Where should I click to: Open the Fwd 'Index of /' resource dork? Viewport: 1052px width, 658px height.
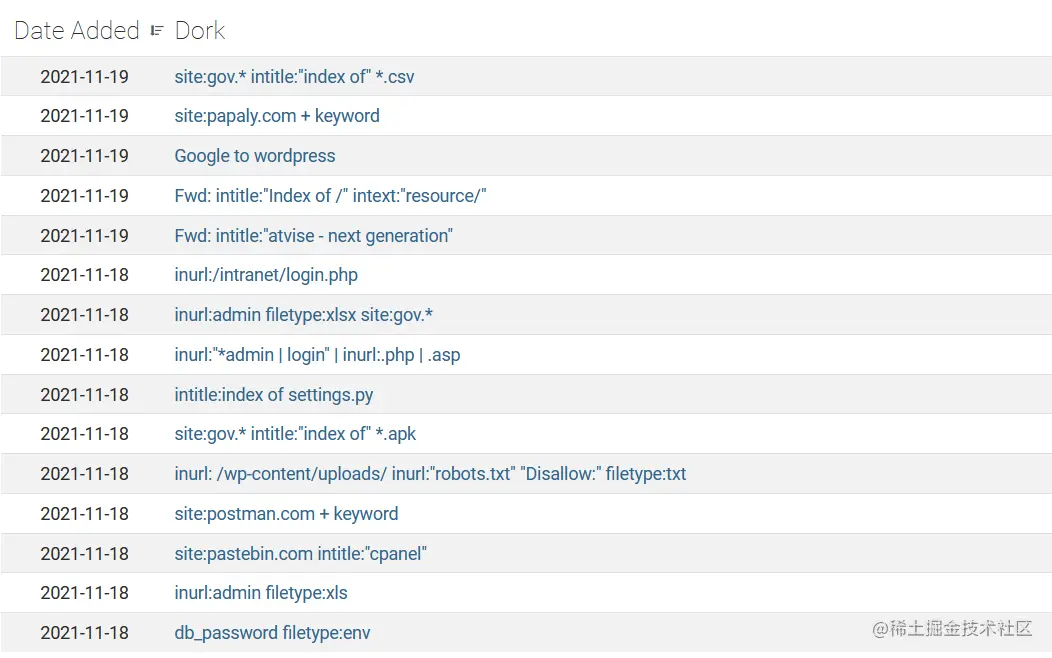pyautogui.click(x=330, y=196)
